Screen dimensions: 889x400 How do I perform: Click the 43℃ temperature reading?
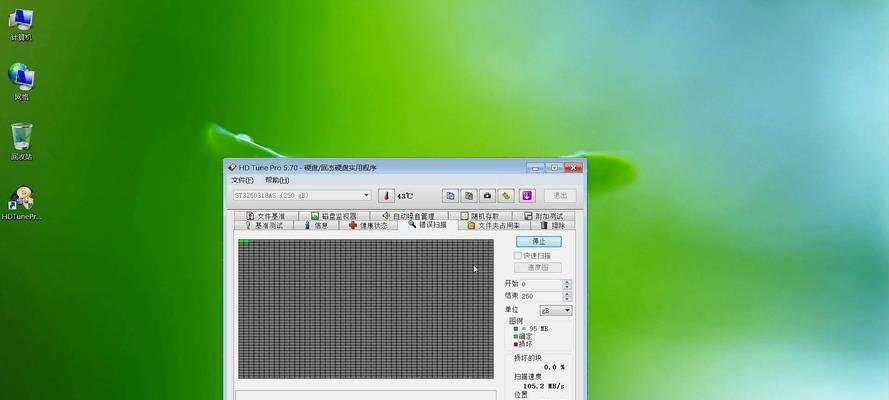pyautogui.click(x=405, y=196)
